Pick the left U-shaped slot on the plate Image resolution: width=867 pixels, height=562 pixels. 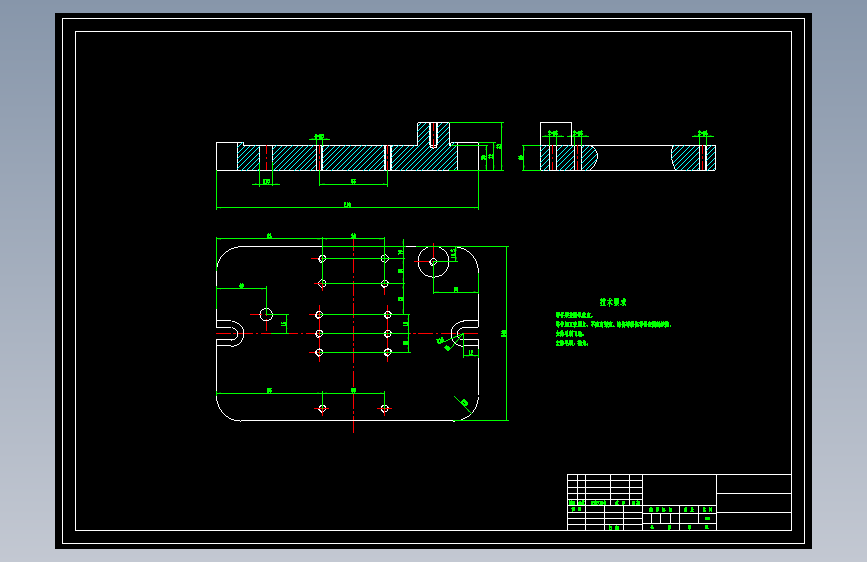230,334
